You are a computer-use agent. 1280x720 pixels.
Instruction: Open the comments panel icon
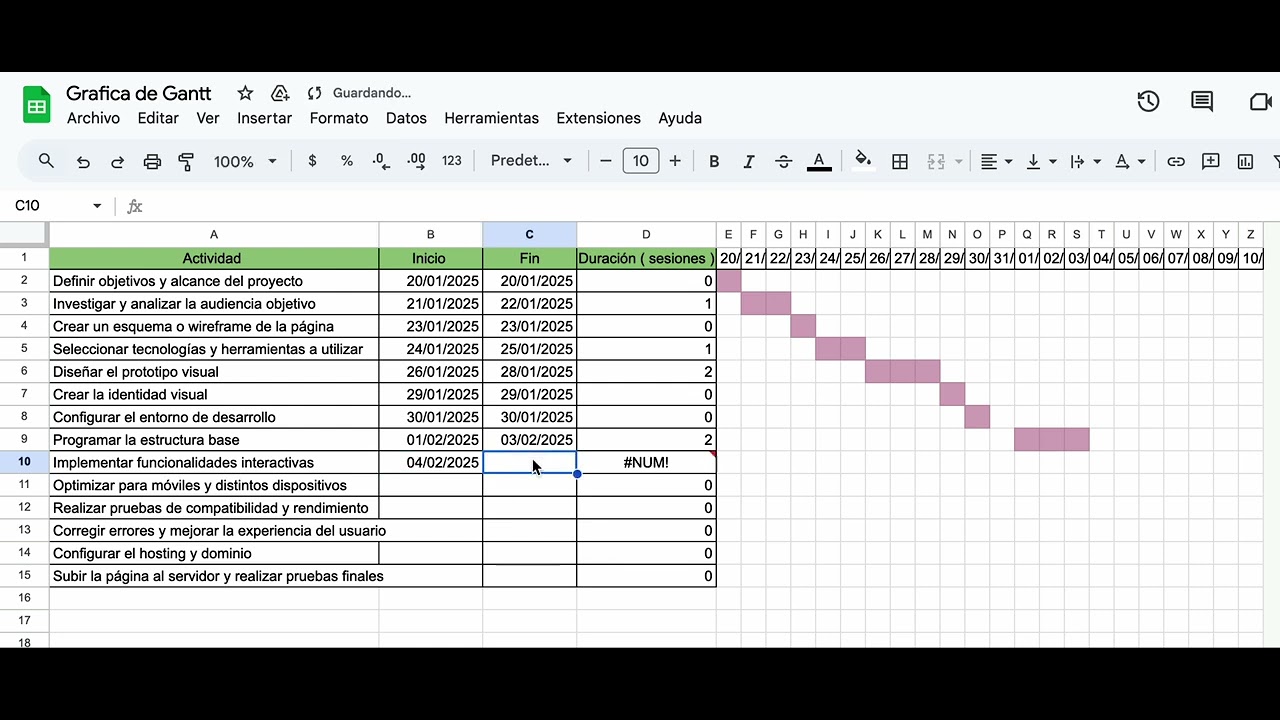pos(1202,101)
